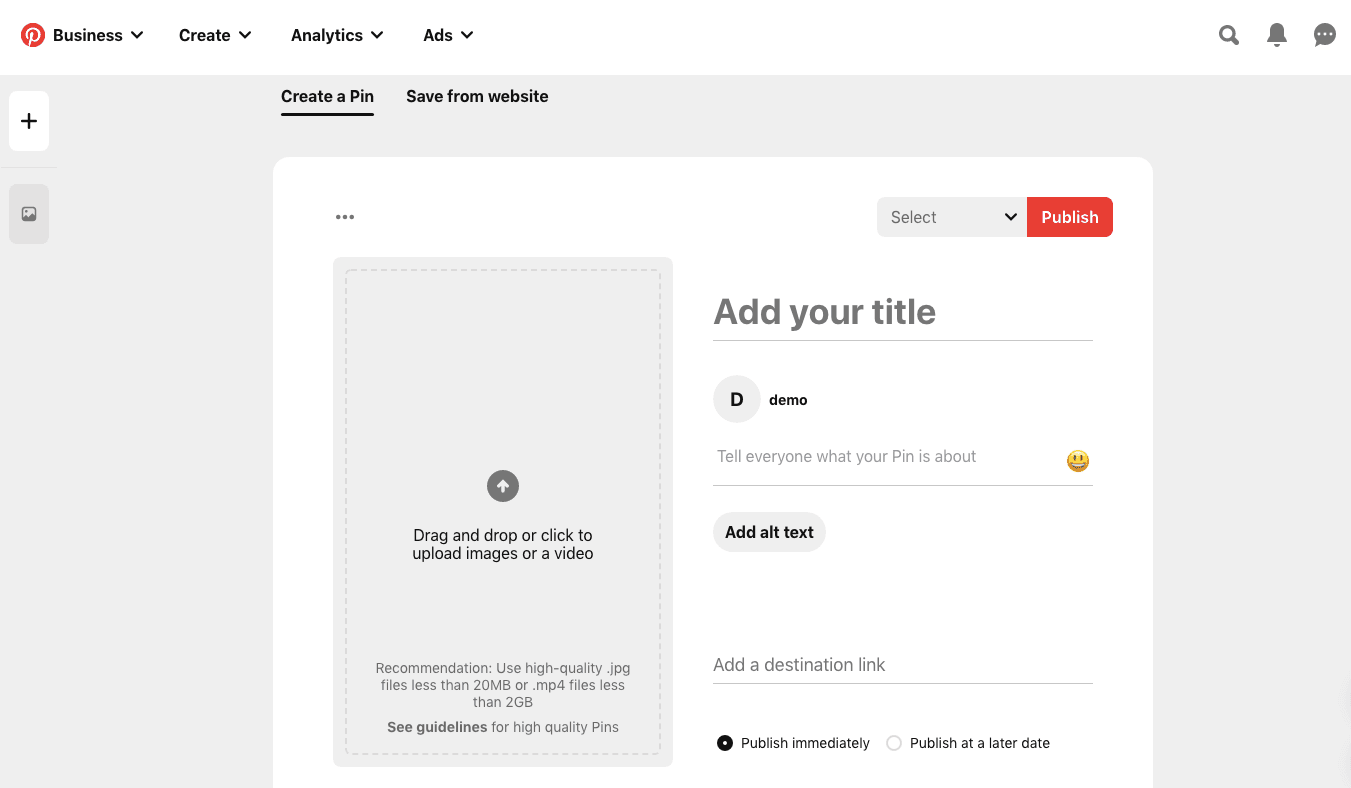Open the Ads dropdown menu
Viewport: 1351px width, 788px height.
coord(447,34)
